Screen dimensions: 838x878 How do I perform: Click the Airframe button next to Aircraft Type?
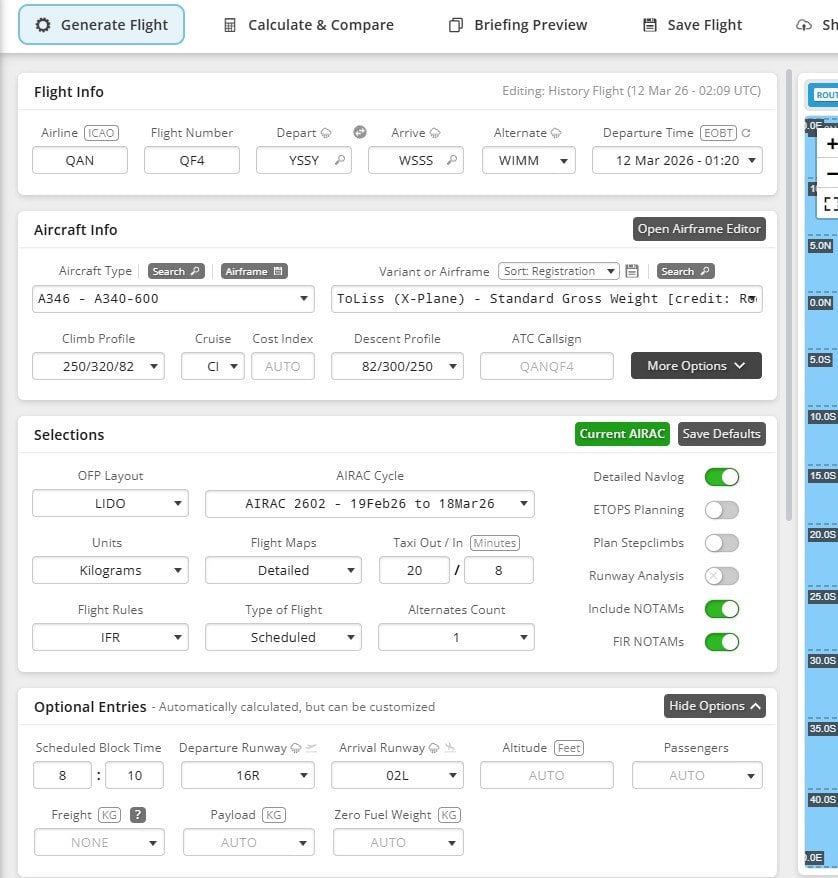point(255,271)
